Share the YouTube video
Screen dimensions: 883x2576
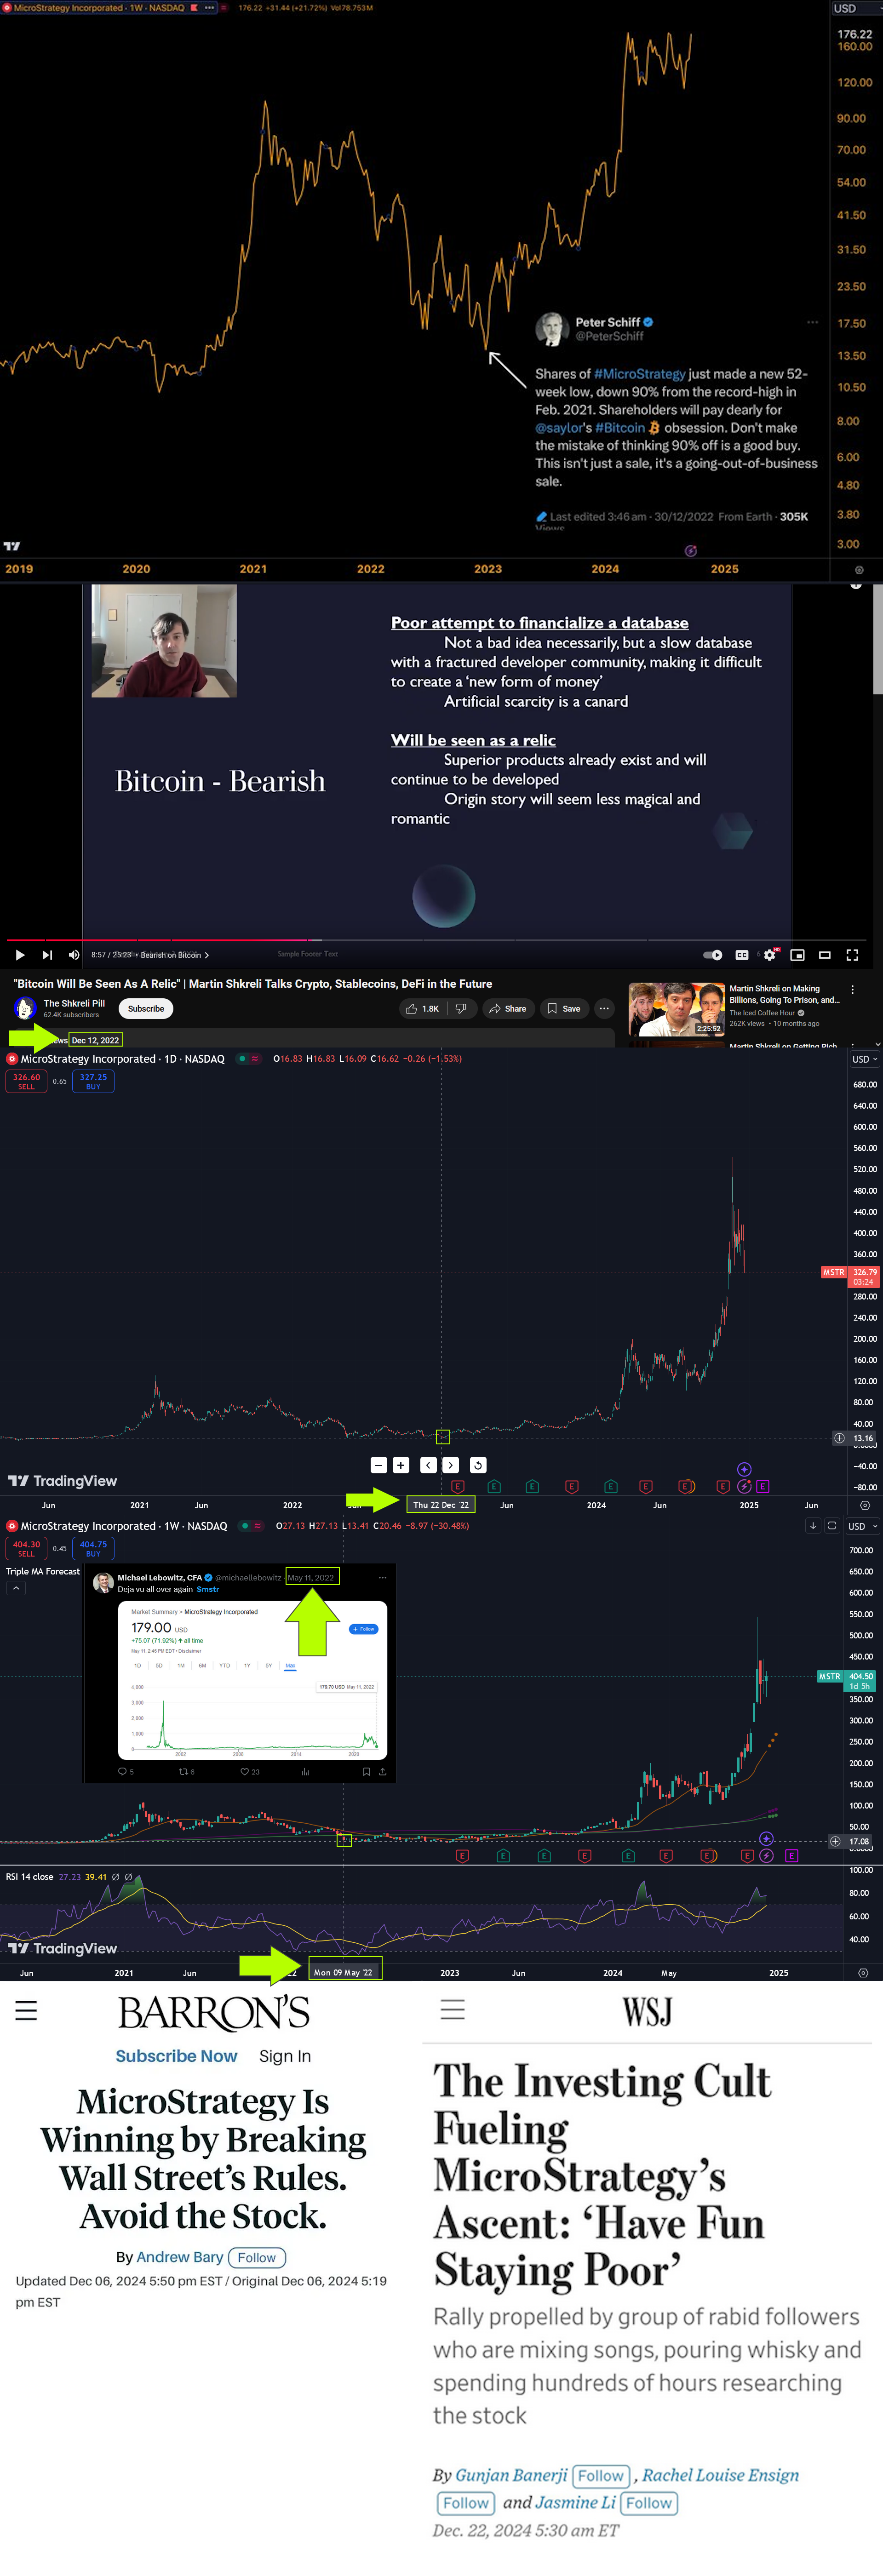(508, 1008)
